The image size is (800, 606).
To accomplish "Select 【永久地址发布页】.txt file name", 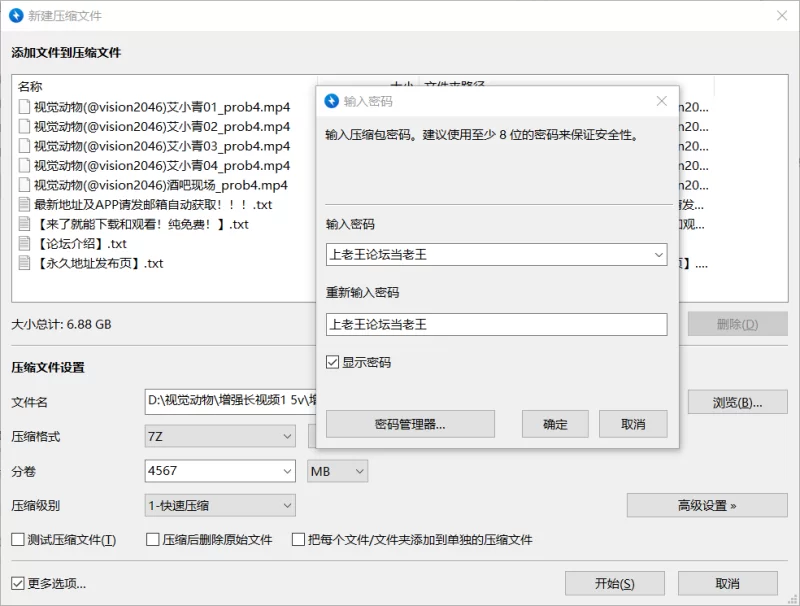I will 98,263.
